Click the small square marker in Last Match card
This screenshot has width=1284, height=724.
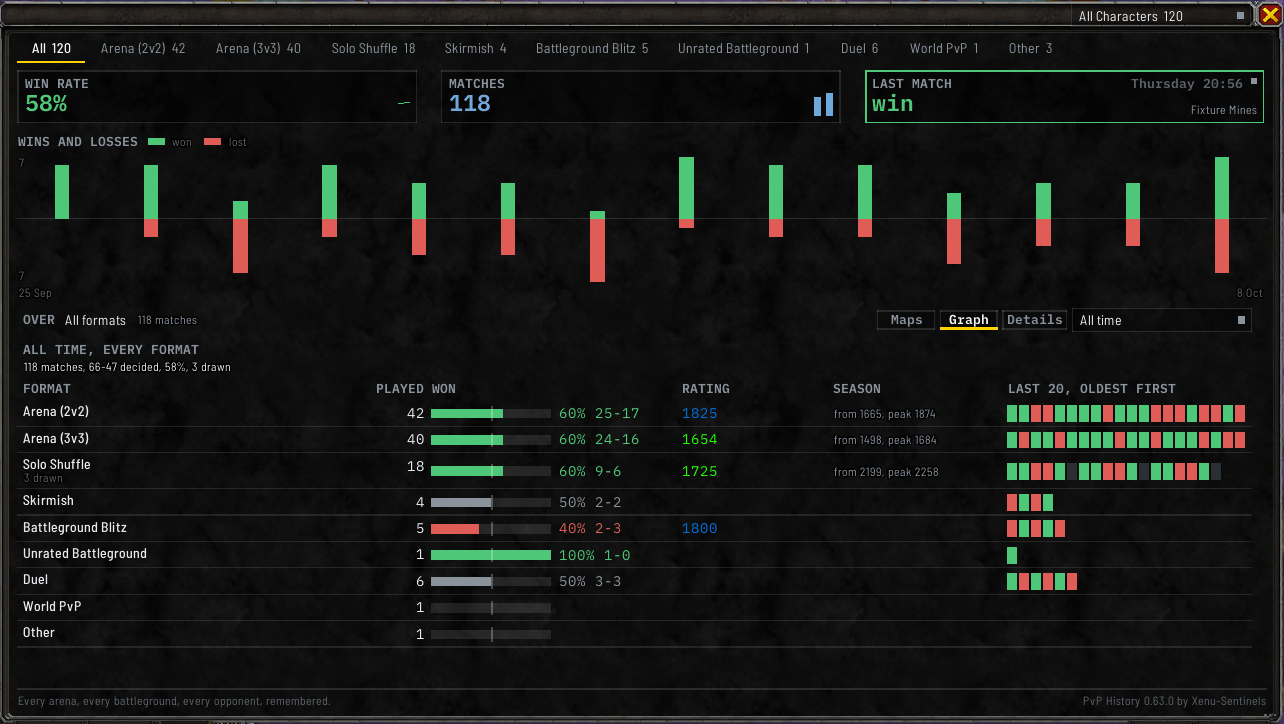pyautogui.click(x=1254, y=82)
